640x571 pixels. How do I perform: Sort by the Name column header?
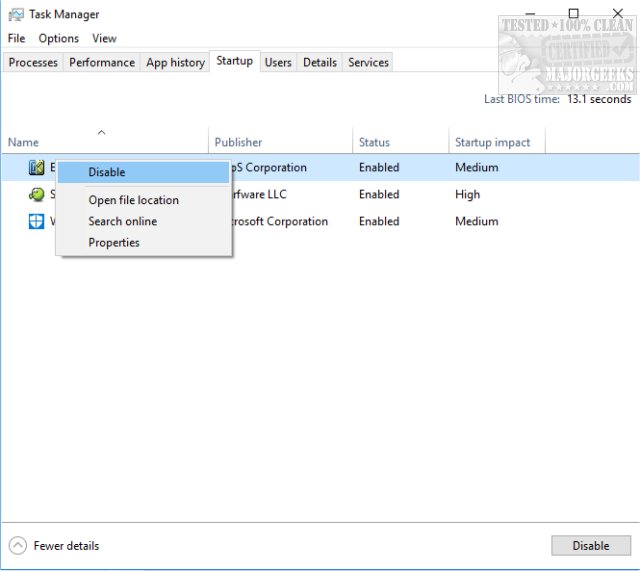pyautogui.click(x=105, y=141)
